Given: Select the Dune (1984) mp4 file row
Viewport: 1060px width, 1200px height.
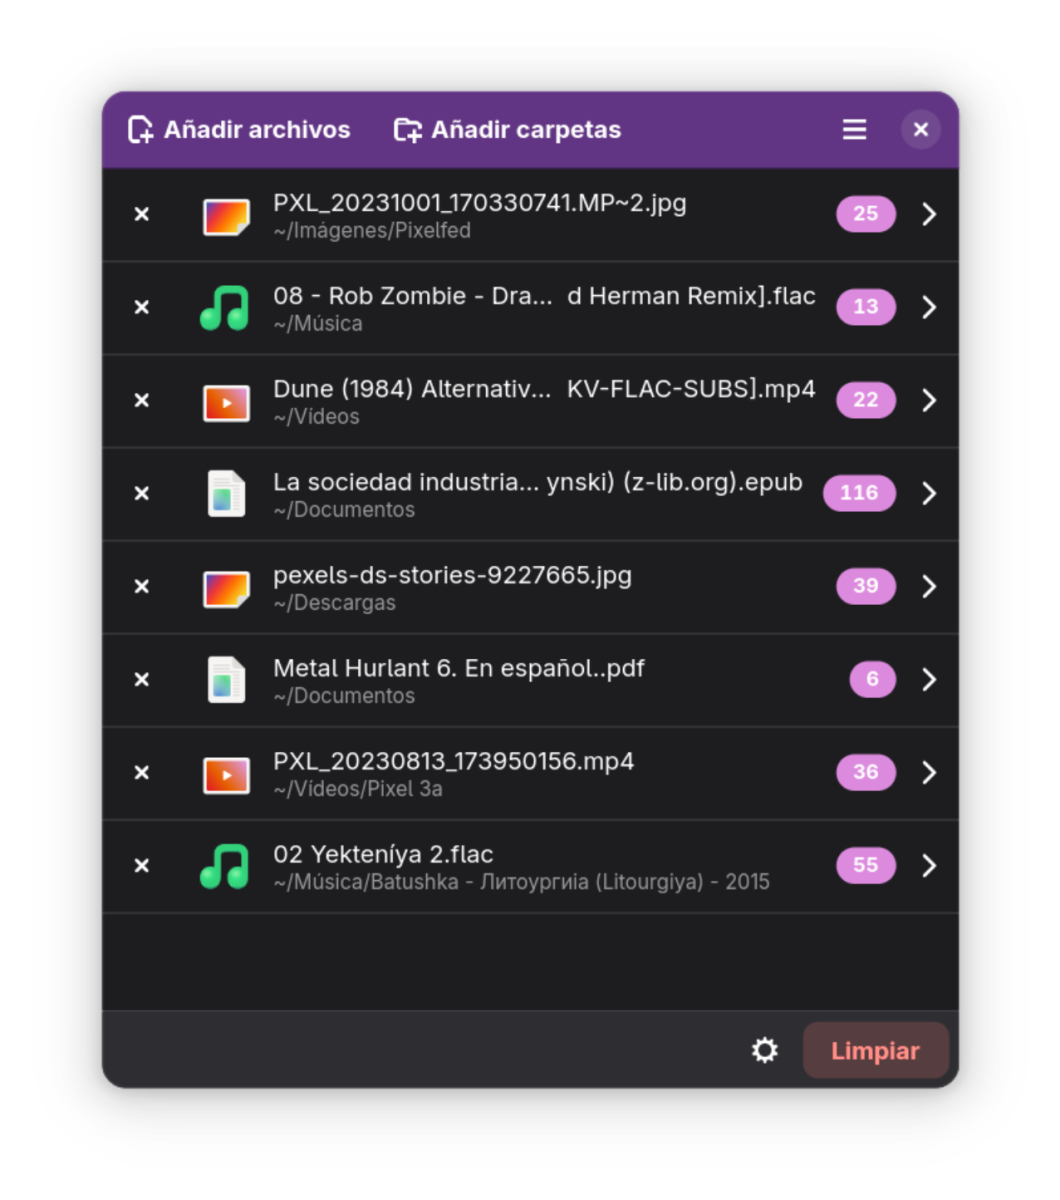Looking at the screenshot, I should [x=544, y=400].
